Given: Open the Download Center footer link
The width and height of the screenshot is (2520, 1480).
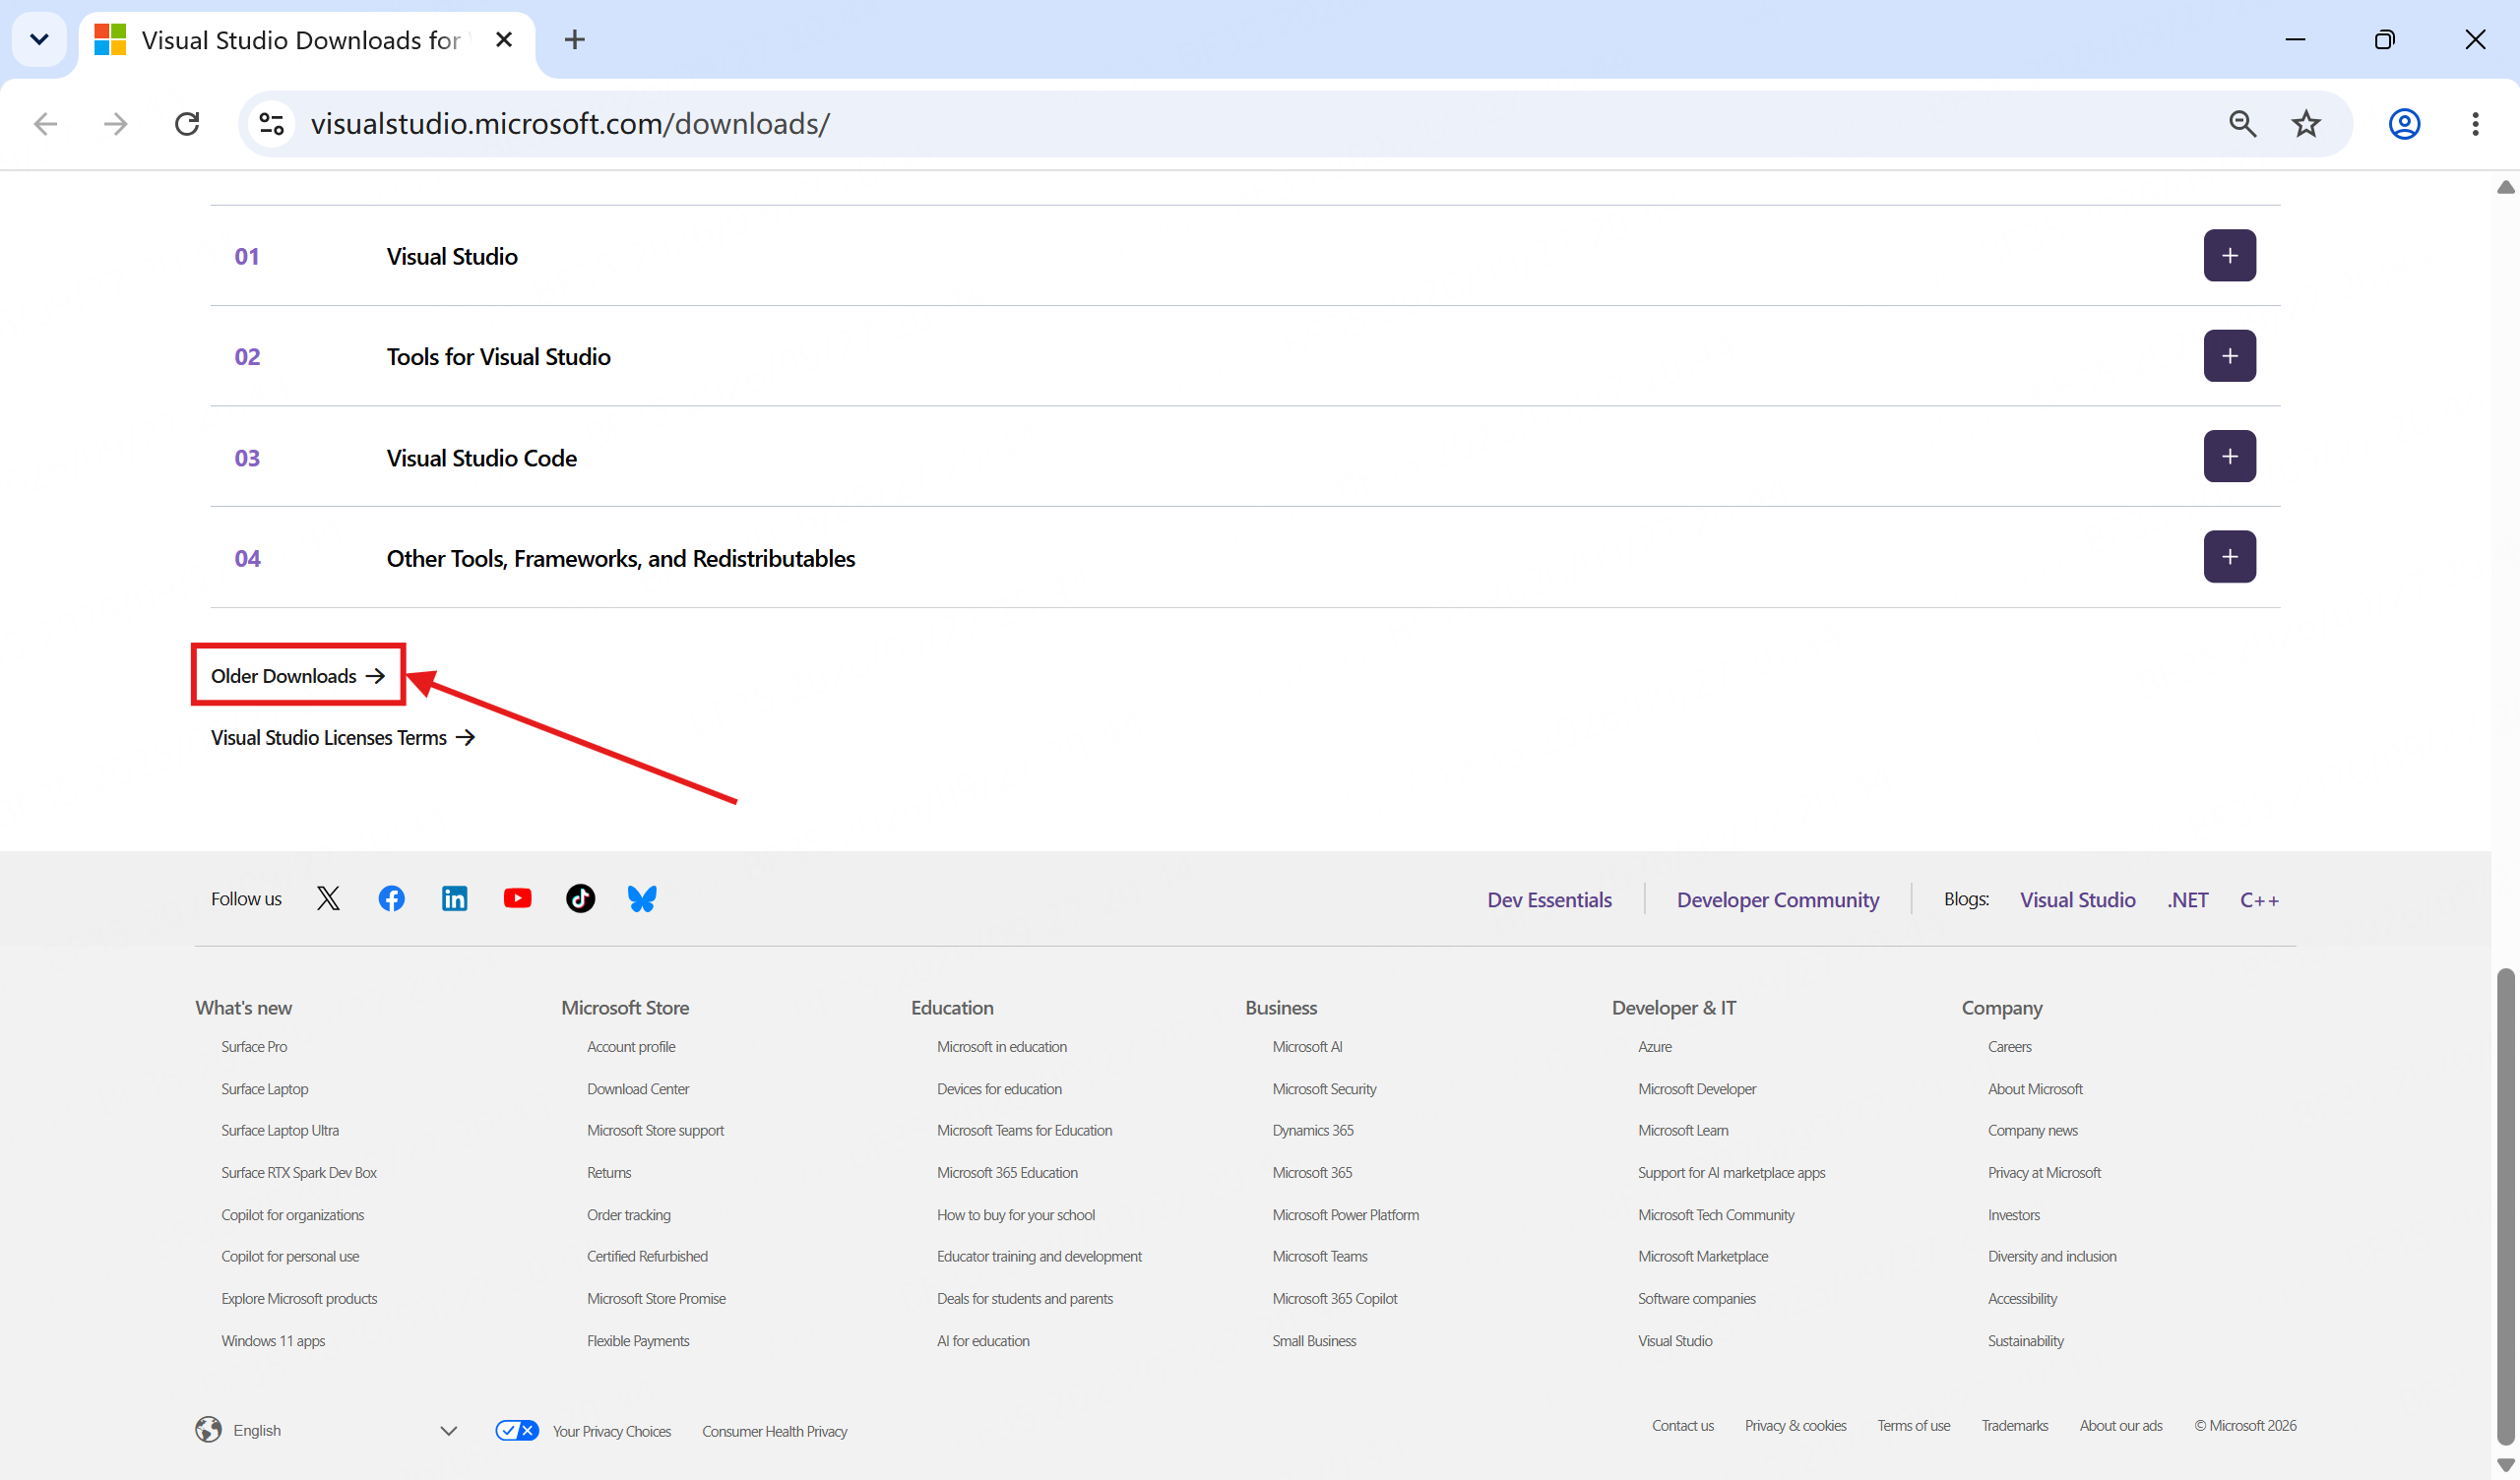Looking at the screenshot, I should (638, 1089).
